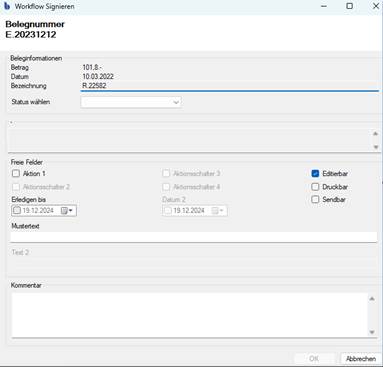Open the Status wählen dropdown

tap(131, 102)
